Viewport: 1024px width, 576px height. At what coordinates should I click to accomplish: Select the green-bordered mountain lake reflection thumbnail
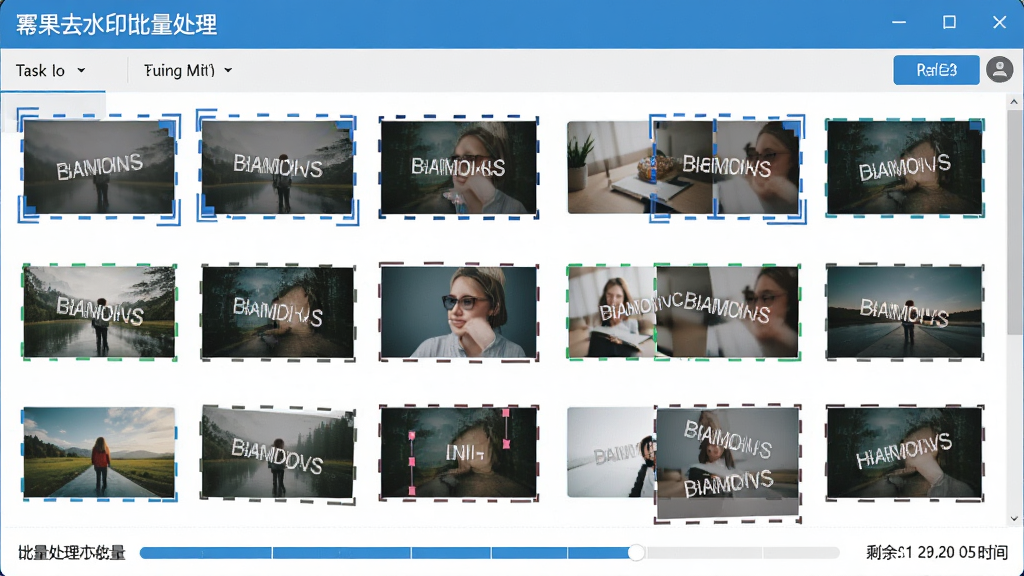[99, 312]
